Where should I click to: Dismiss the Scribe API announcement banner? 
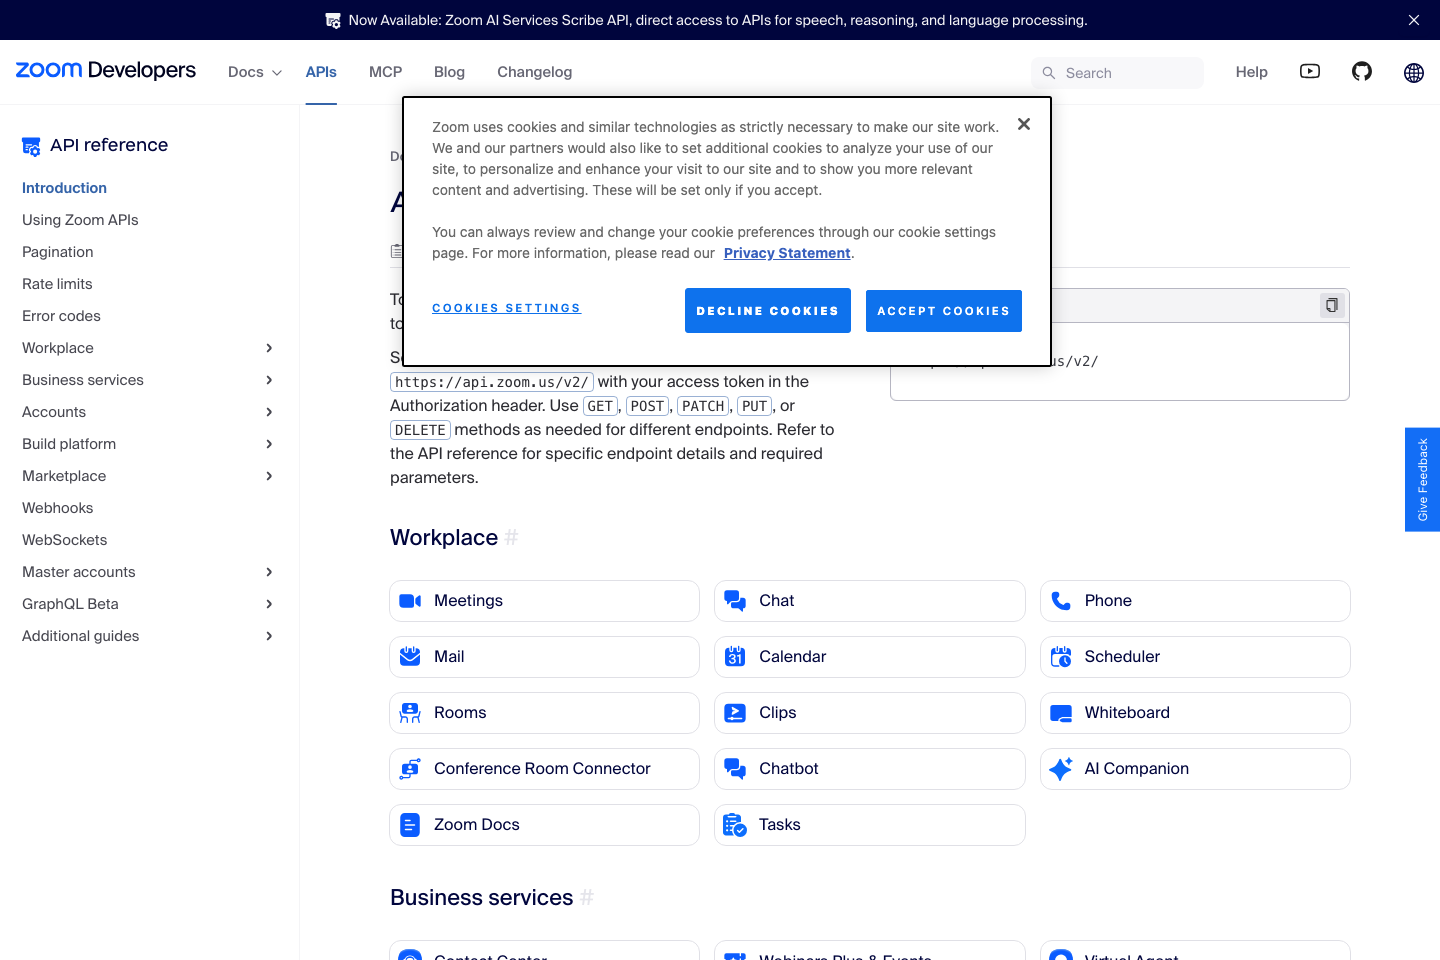pyautogui.click(x=1413, y=20)
